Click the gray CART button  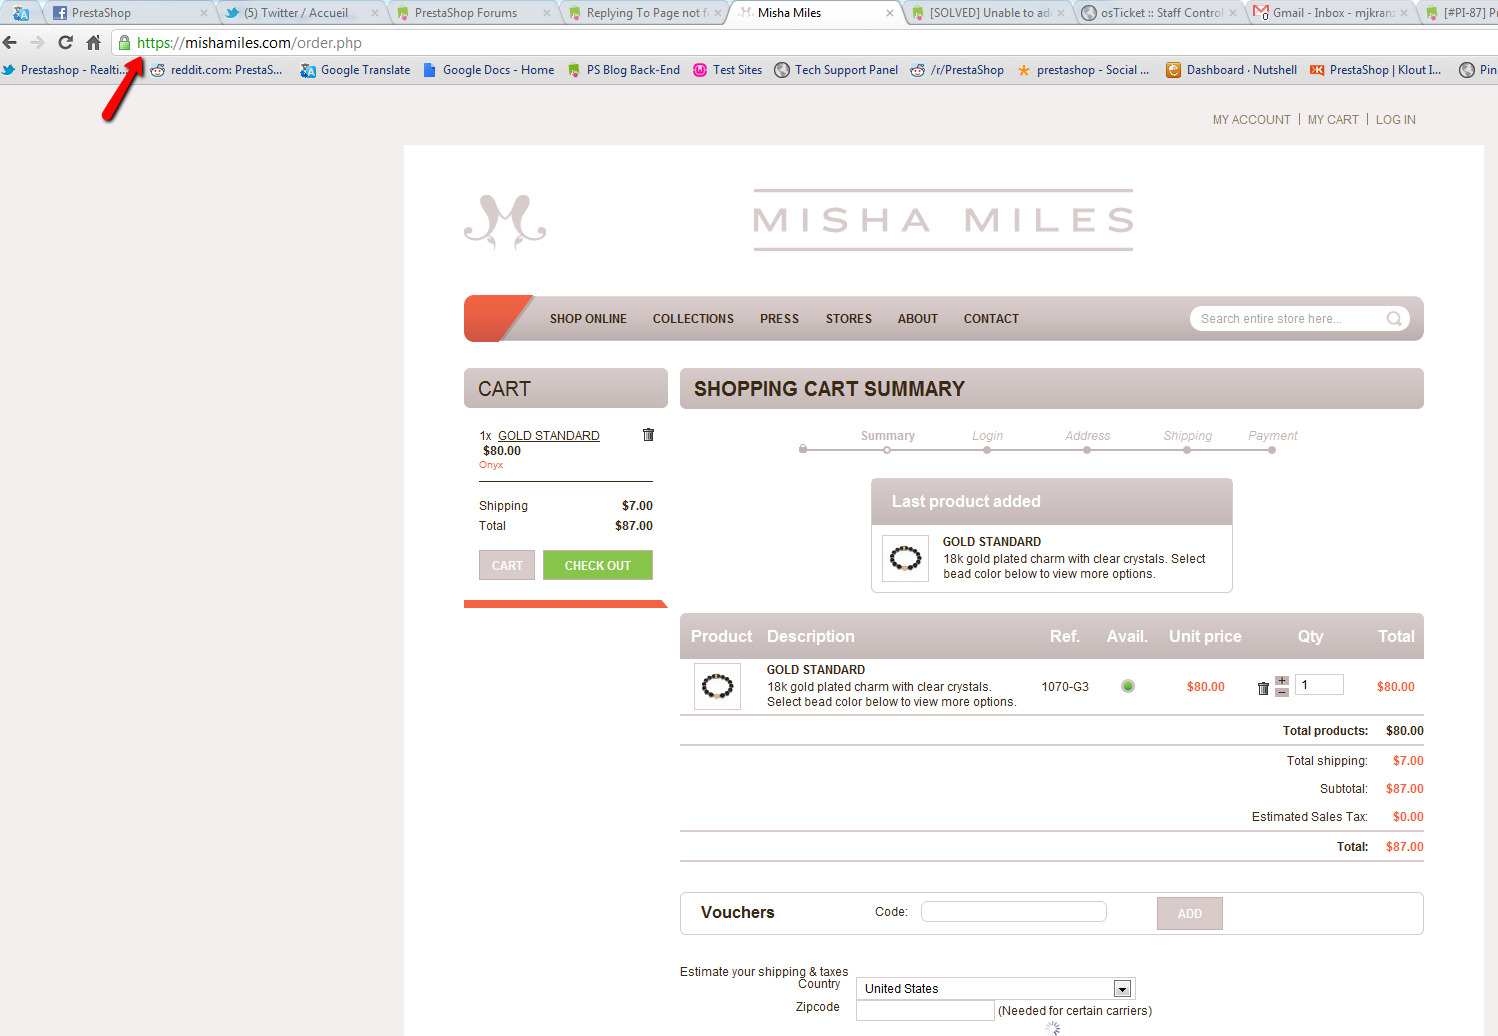(507, 565)
